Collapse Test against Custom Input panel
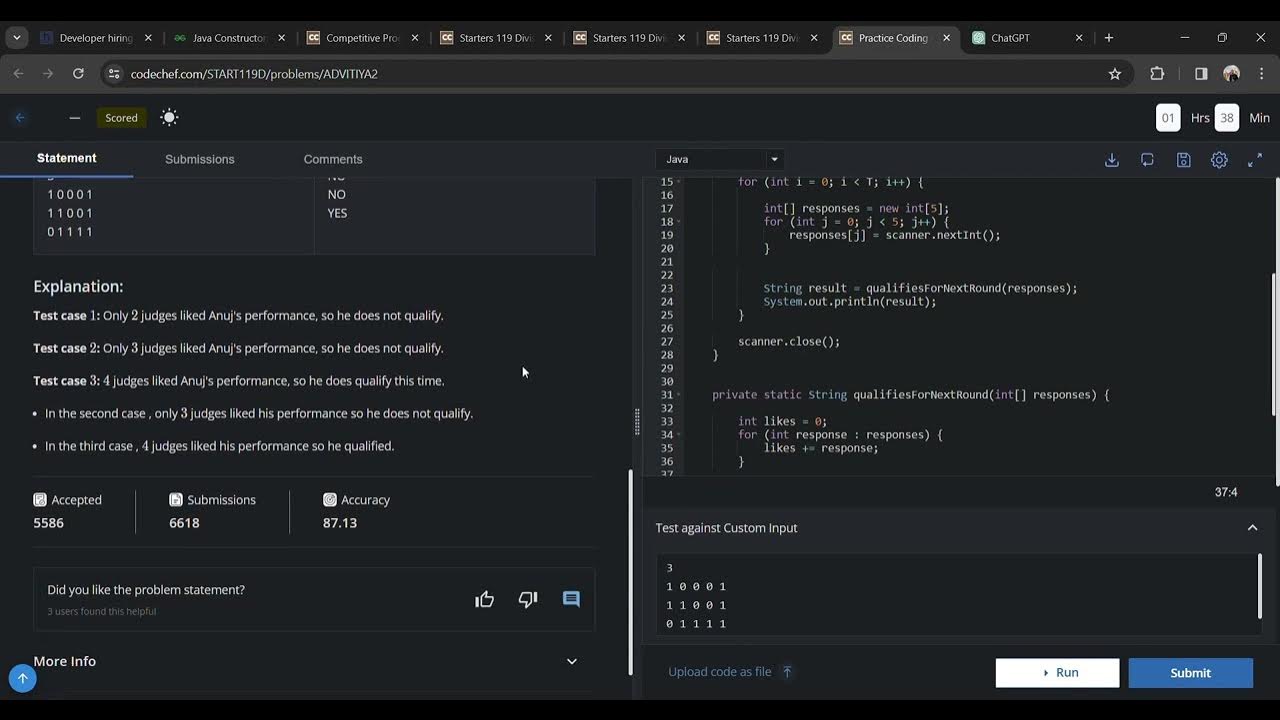 click(1252, 528)
